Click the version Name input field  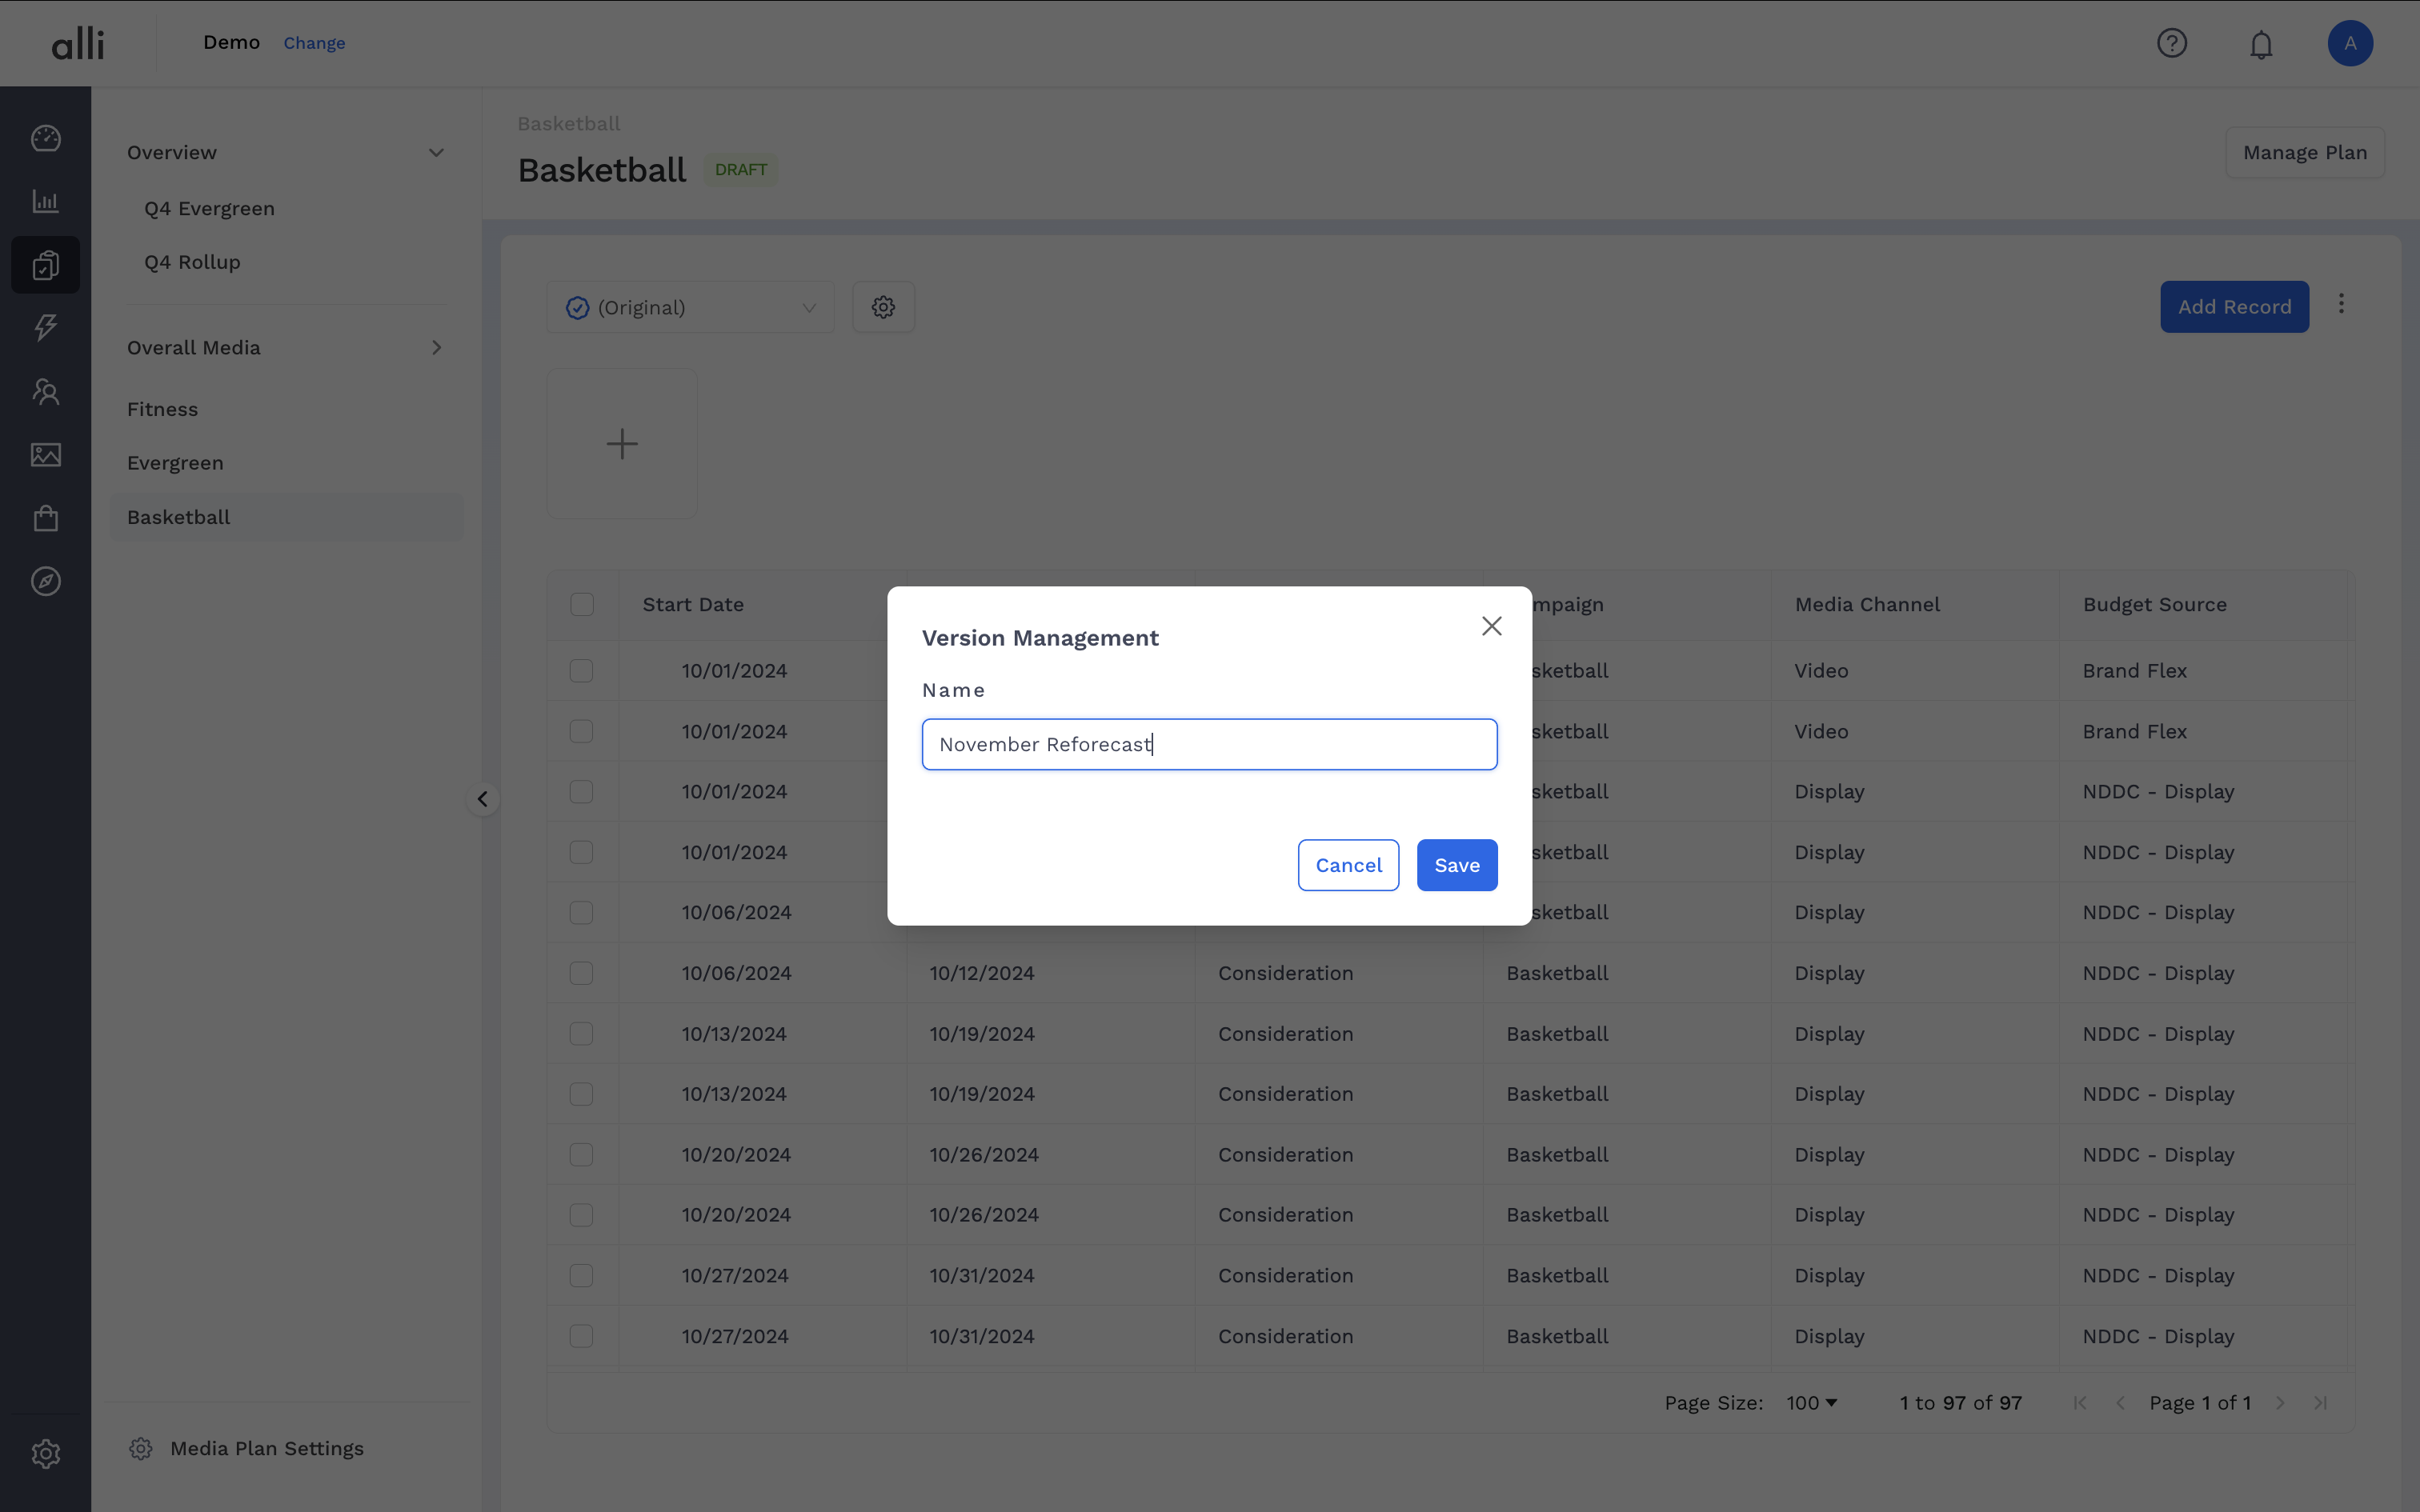[1209, 744]
